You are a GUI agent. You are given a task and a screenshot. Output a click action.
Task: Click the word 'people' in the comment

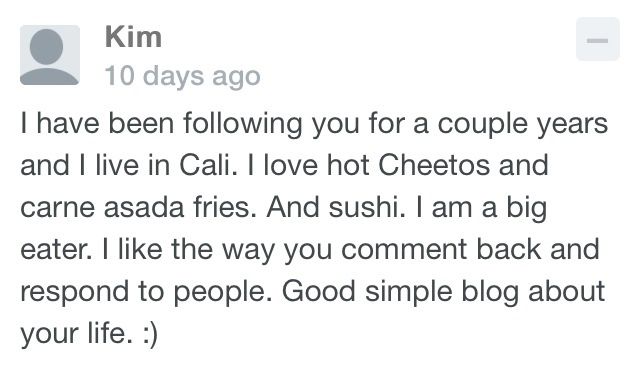pyautogui.click(x=219, y=292)
